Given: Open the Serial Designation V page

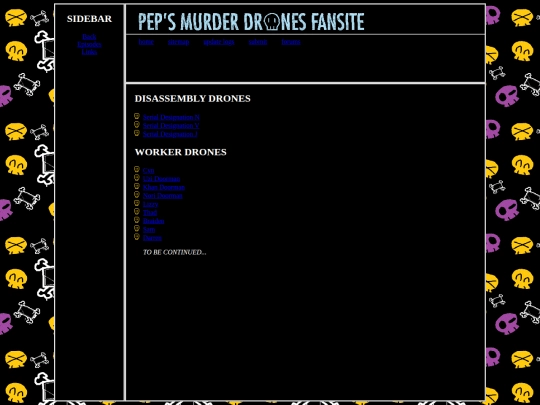Looking at the screenshot, I should (x=171, y=126).
